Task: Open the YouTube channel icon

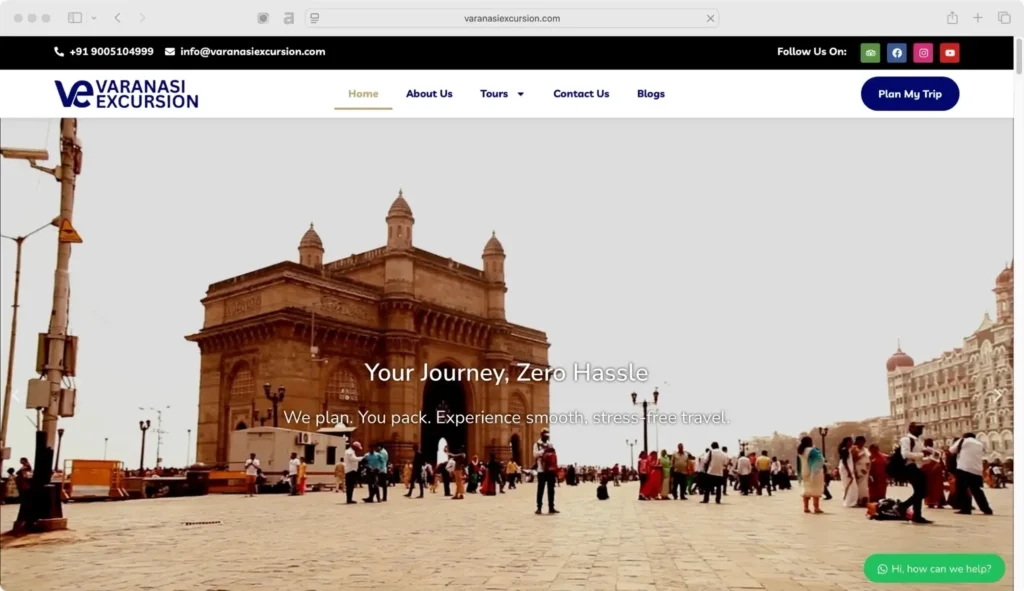Action: tap(949, 52)
